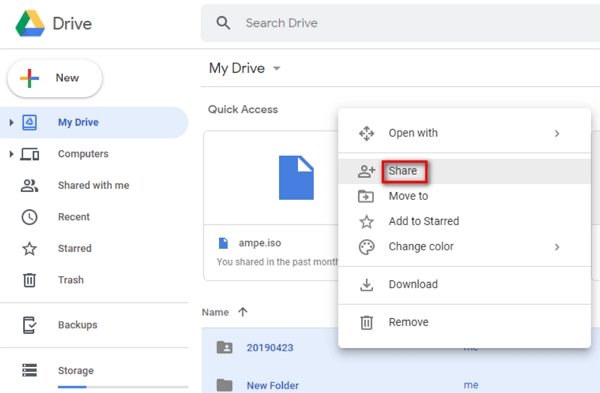Click the Open with arrows icon
The height and width of the screenshot is (393, 600).
tap(366, 133)
